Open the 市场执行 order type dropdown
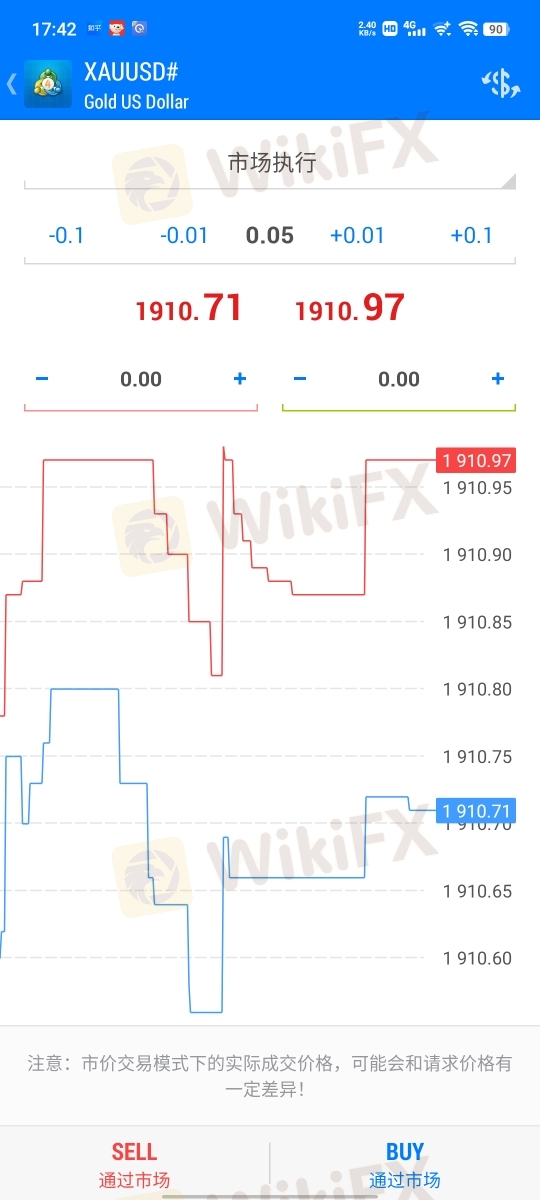Viewport: 540px width, 1200px height. point(270,164)
